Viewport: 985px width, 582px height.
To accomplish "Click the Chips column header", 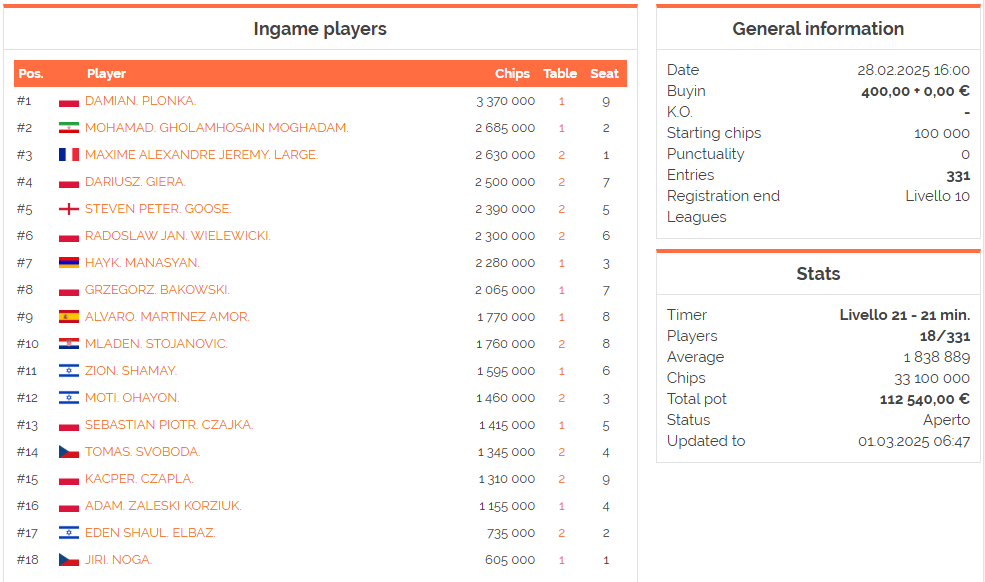I will point(512,74).
